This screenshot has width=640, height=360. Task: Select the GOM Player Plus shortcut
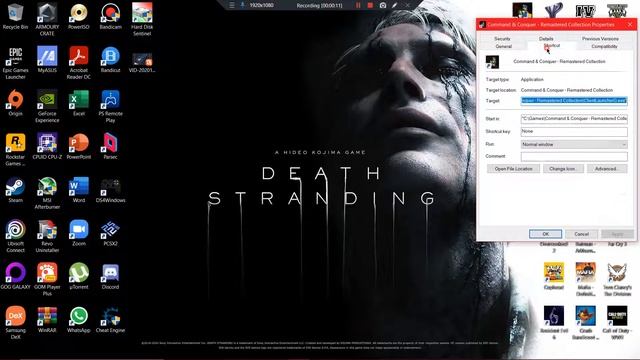pyautogui.click(x=47, y=279)
